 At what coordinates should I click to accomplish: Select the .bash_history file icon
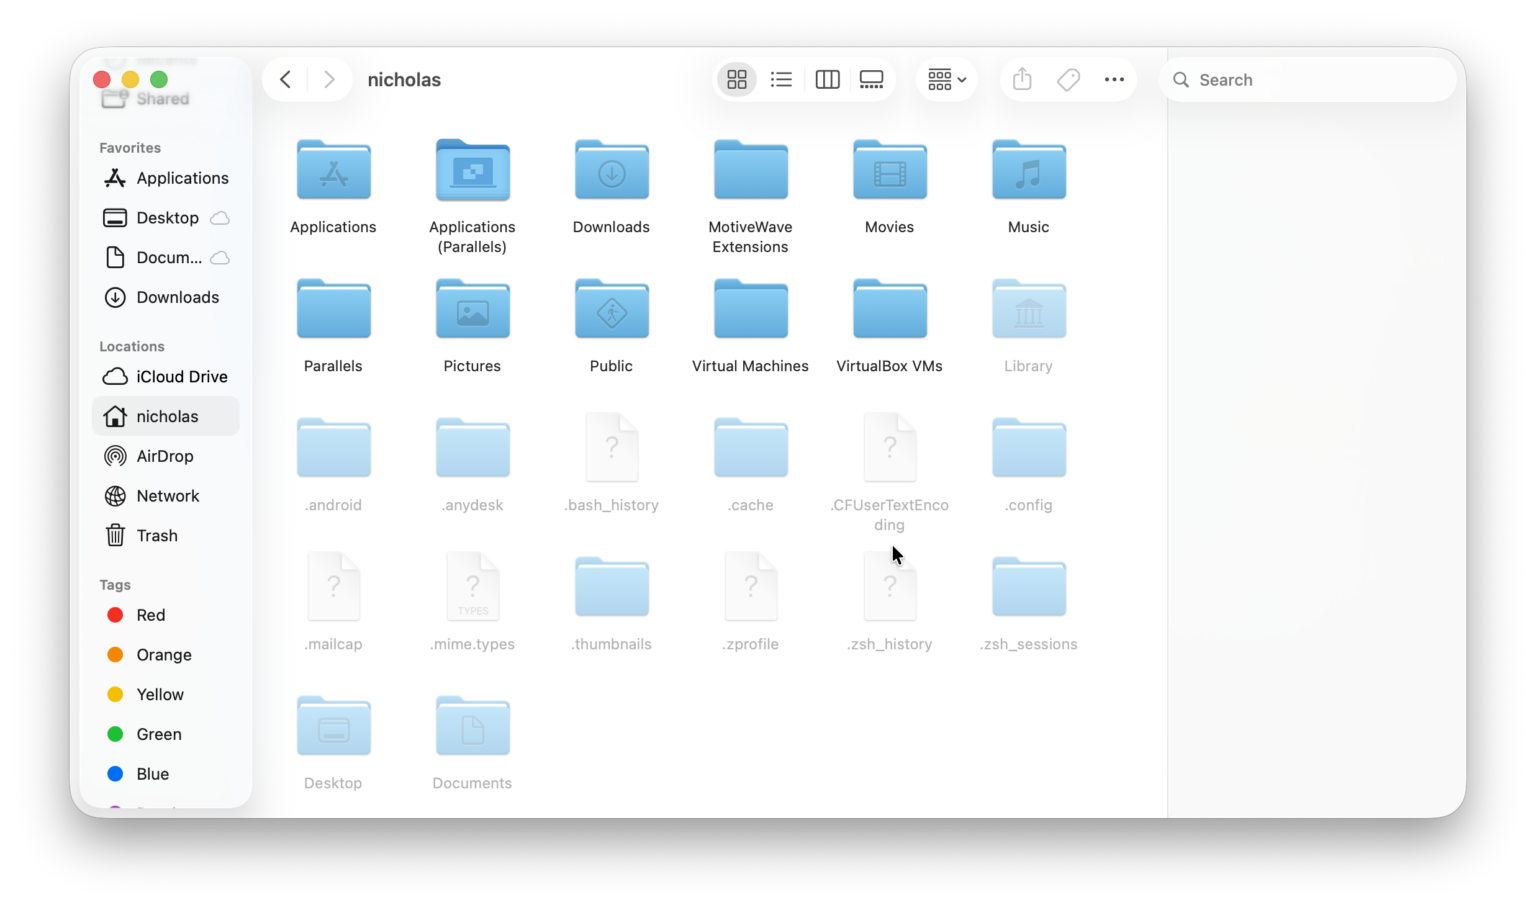click(612, 447)
